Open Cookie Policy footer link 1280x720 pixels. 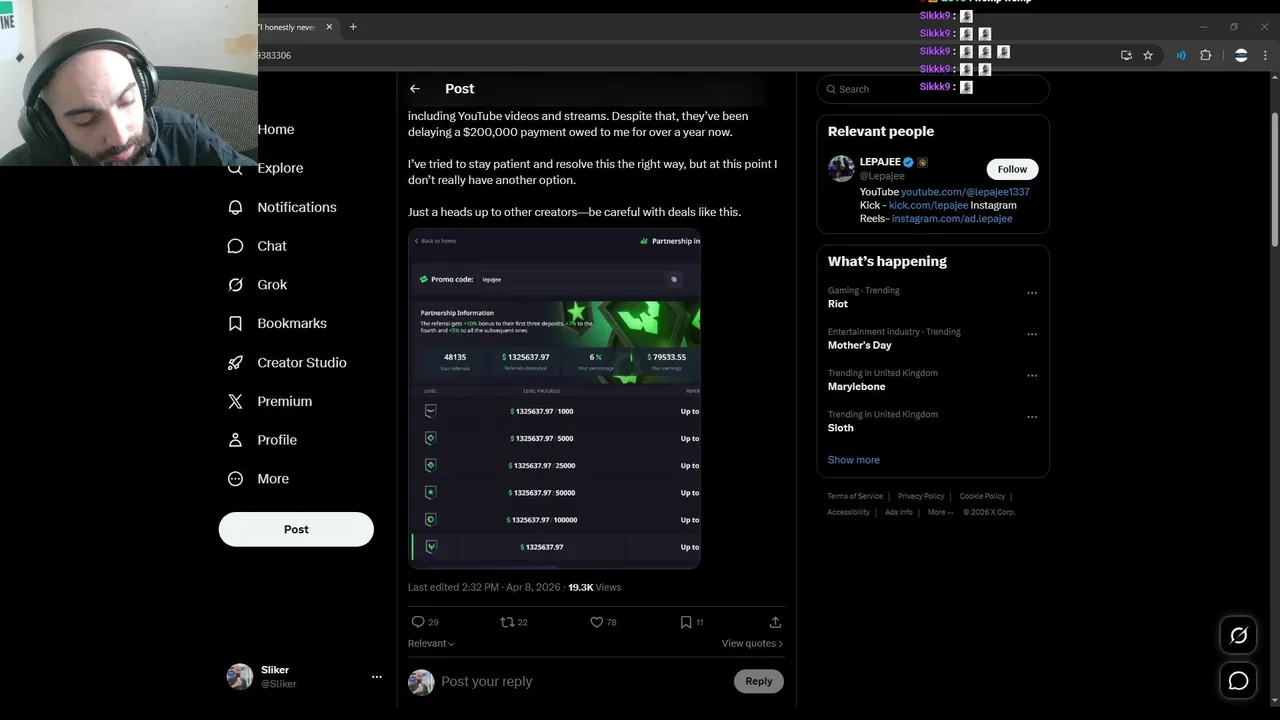[982, 496]
